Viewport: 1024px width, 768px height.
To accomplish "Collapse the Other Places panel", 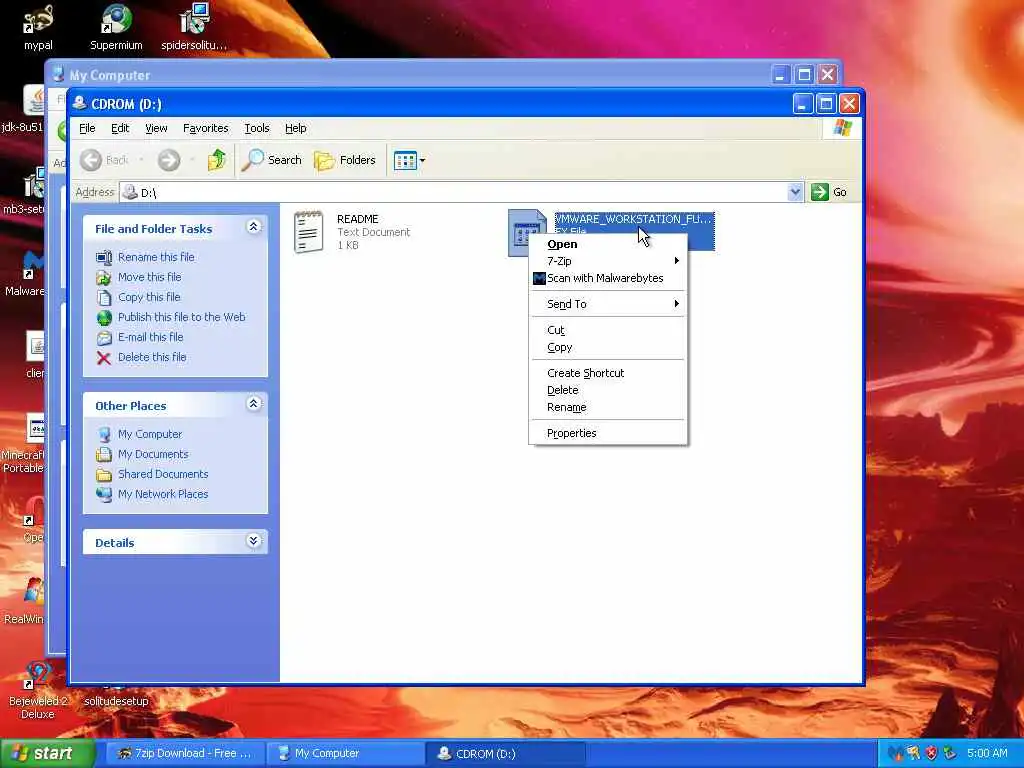I will pyautogui.click(x=253, y=404).
